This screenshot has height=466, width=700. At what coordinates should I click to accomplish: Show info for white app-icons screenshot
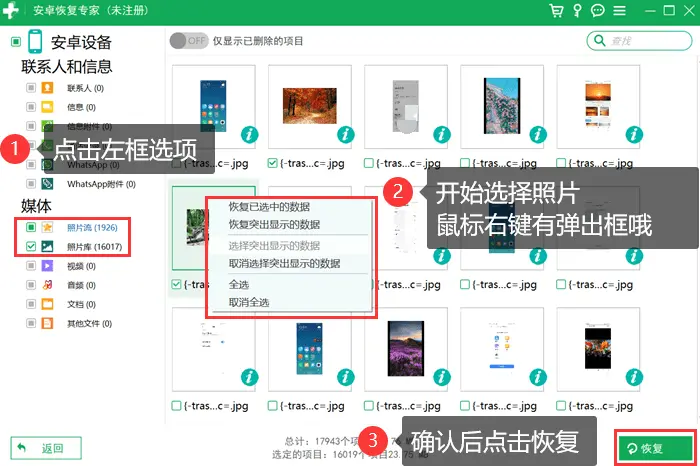538,377
